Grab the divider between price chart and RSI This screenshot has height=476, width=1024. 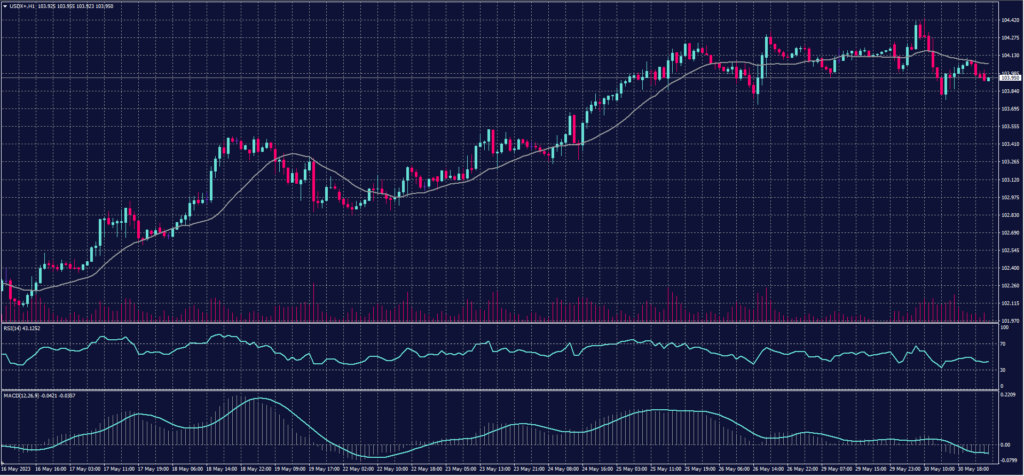pos(500,322)
